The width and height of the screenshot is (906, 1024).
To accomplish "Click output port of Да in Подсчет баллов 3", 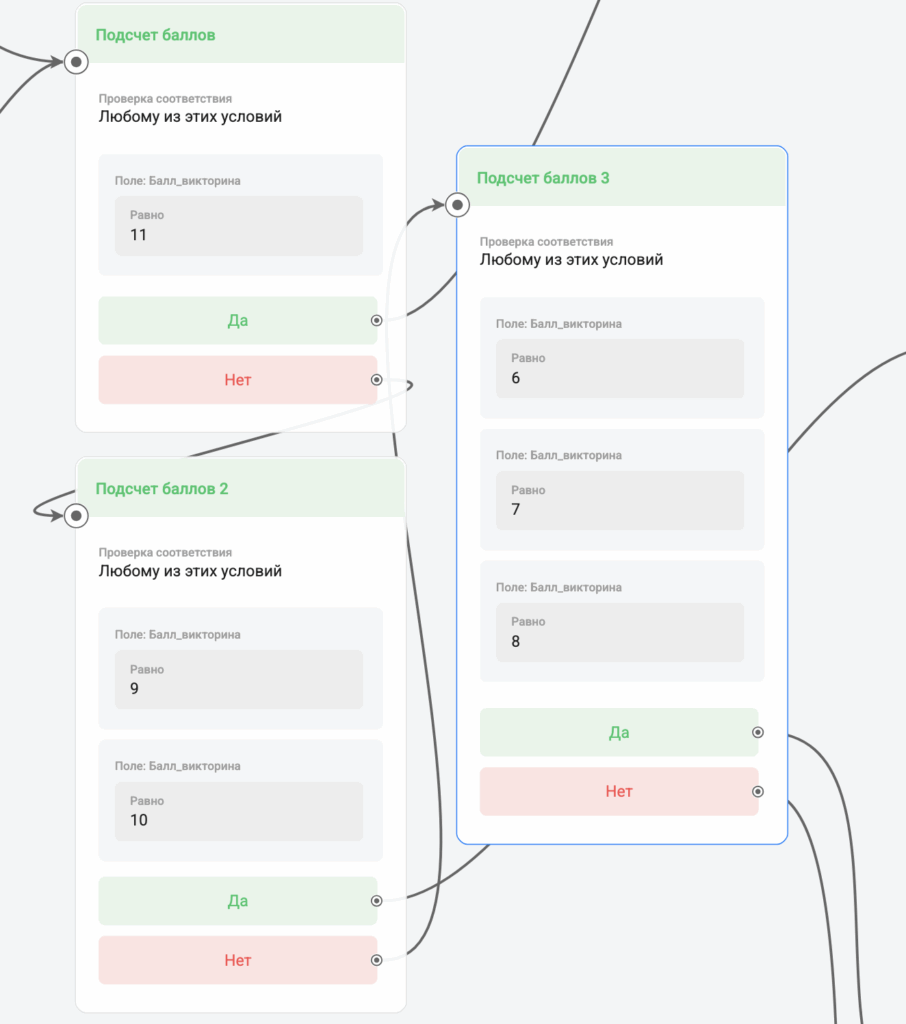I will coord(758,732).
